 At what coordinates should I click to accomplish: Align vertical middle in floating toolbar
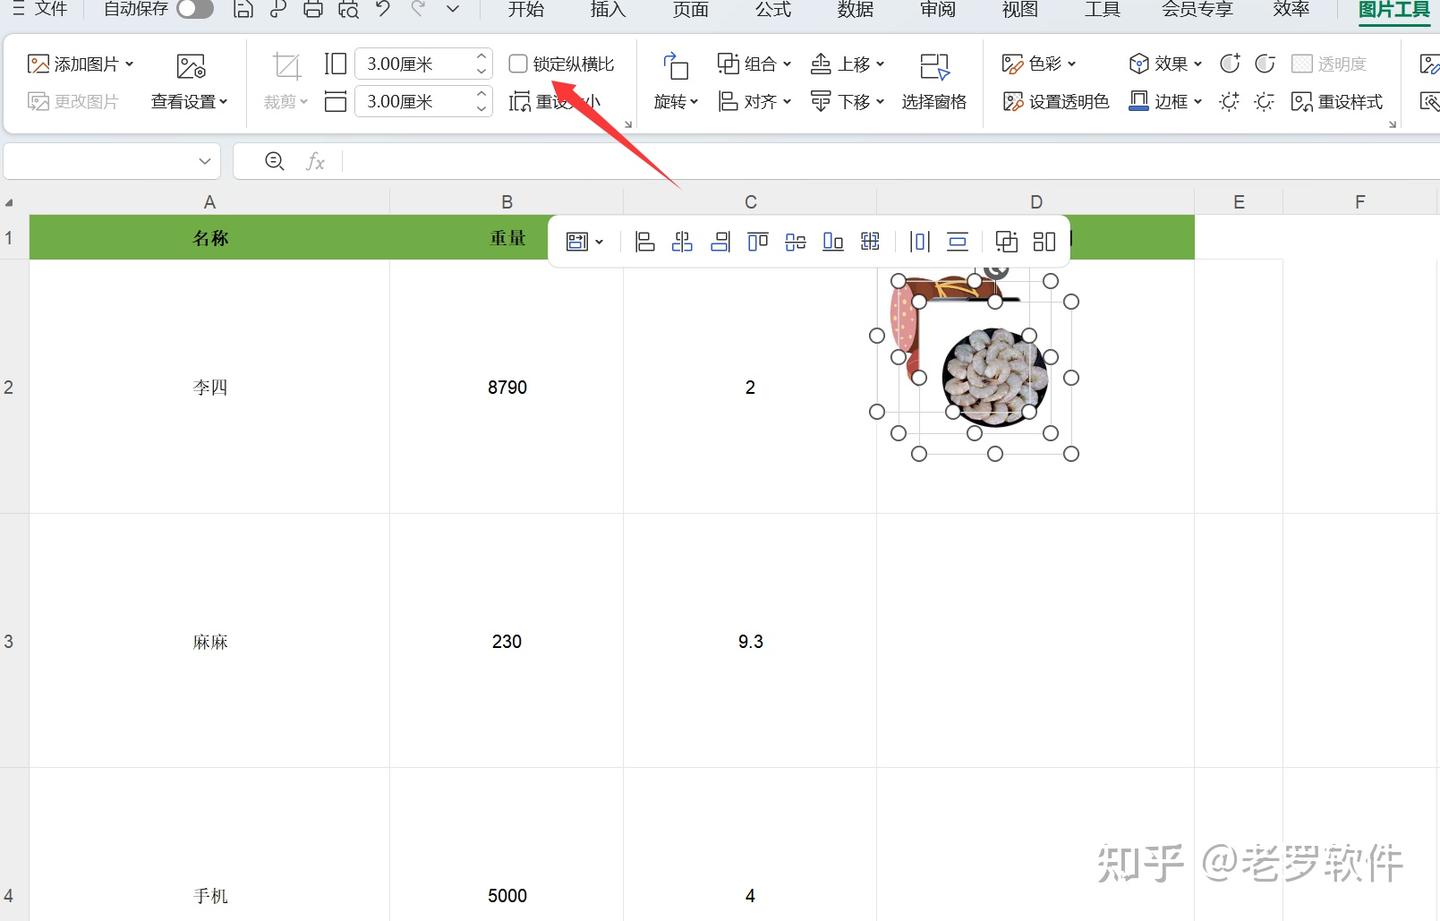pos(795,241)
